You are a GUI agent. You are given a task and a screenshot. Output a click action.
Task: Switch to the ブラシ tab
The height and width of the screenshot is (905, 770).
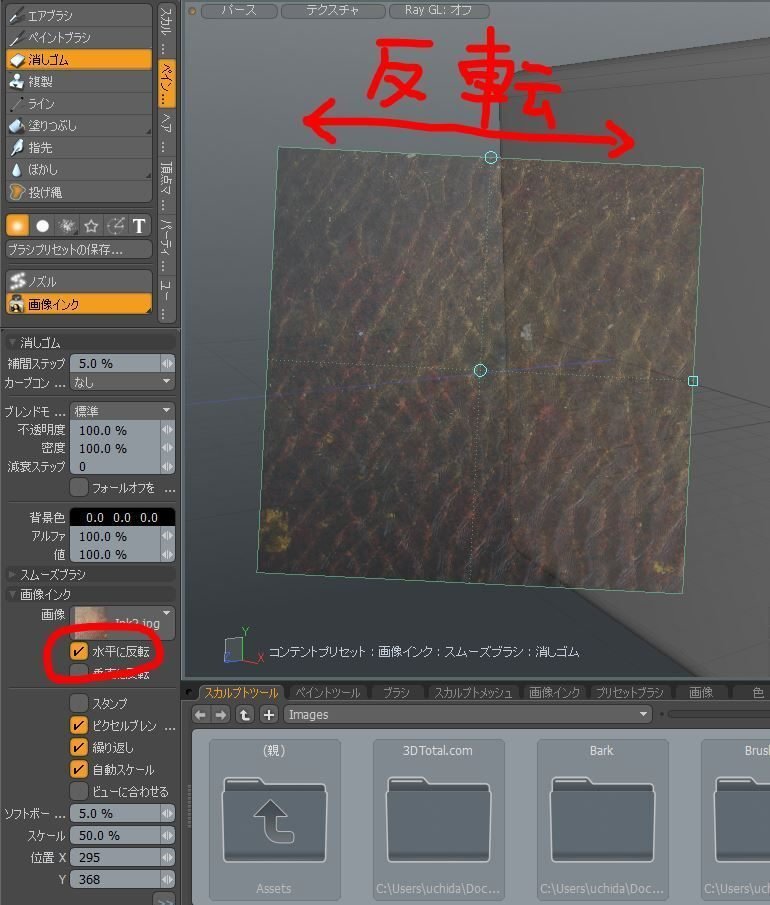pos(397,692)
